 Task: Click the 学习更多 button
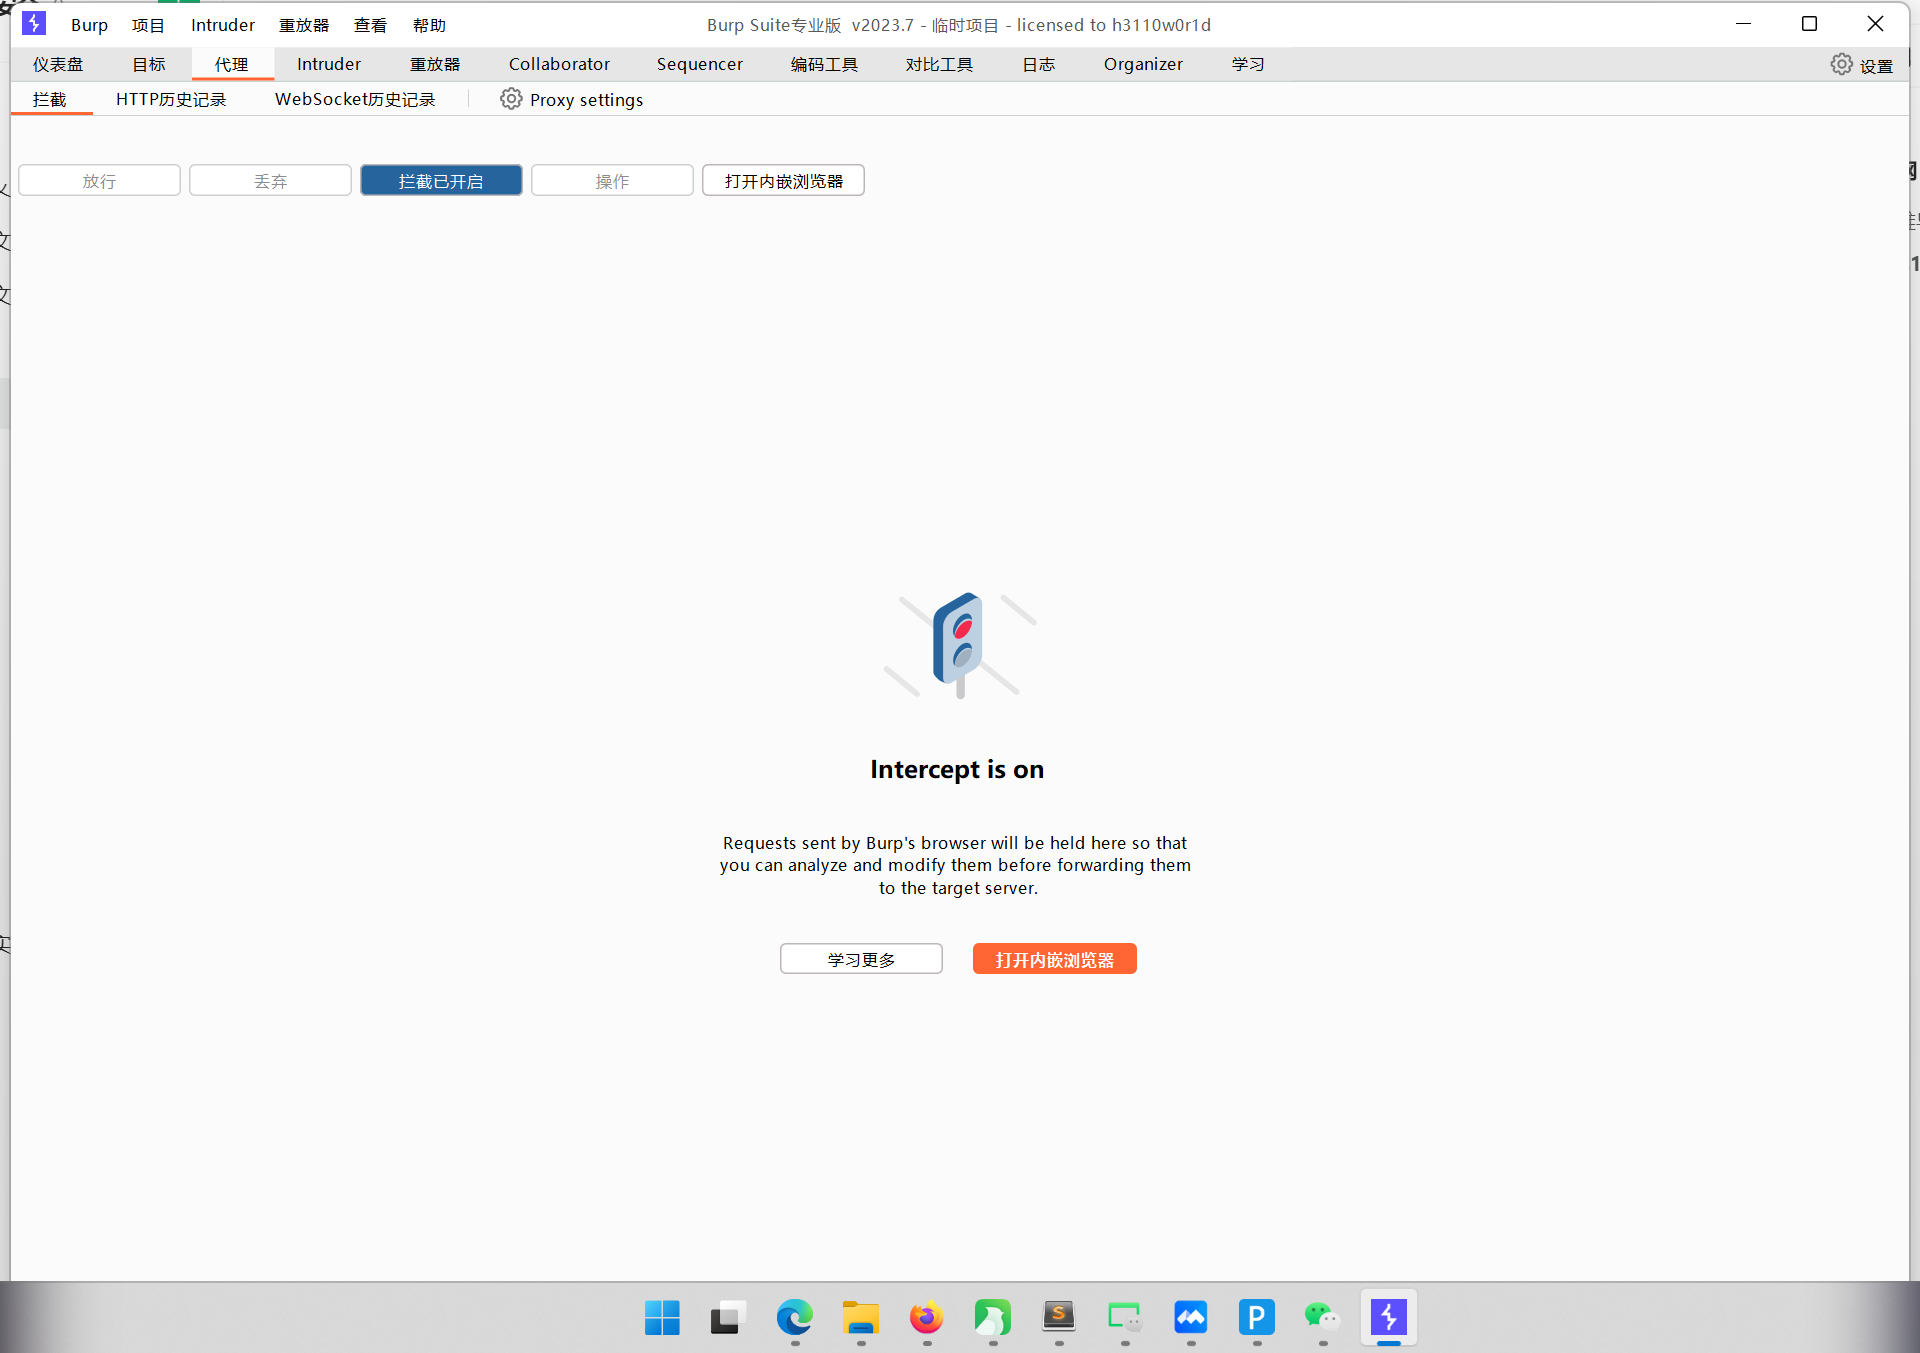pos(861,959)
